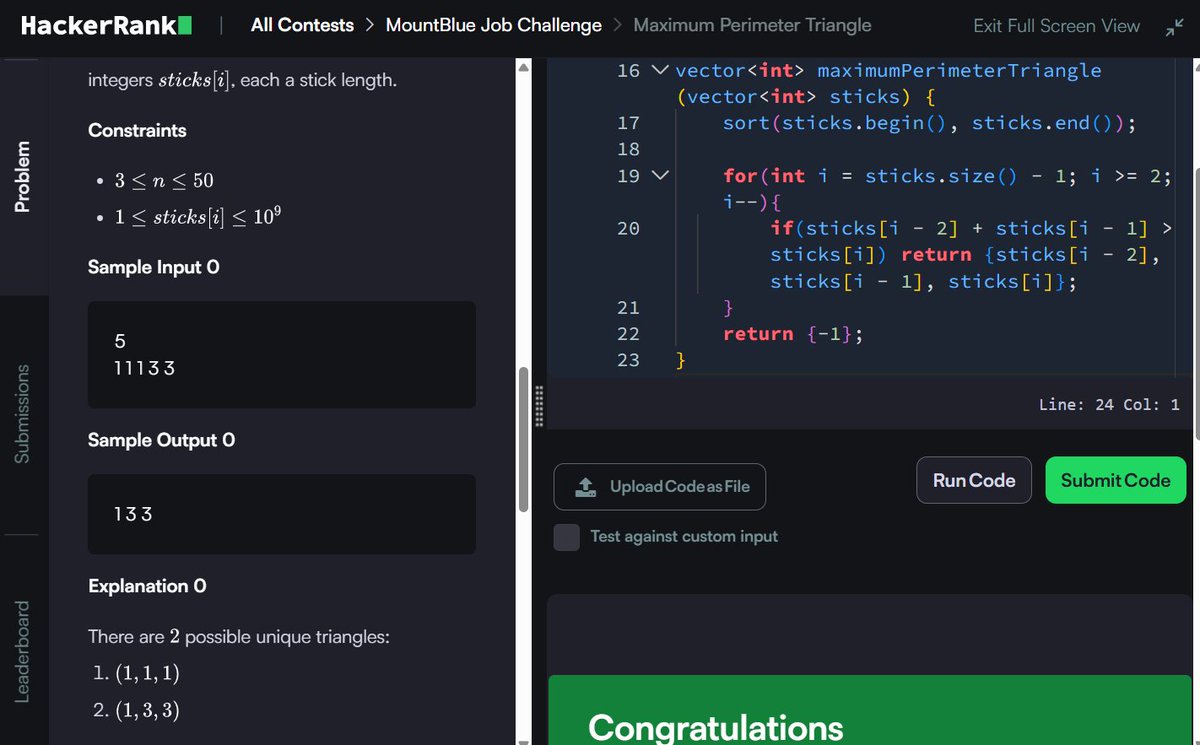Click the return {-1}; line
Screen dimensions: 1200x745
pos(793,334)
